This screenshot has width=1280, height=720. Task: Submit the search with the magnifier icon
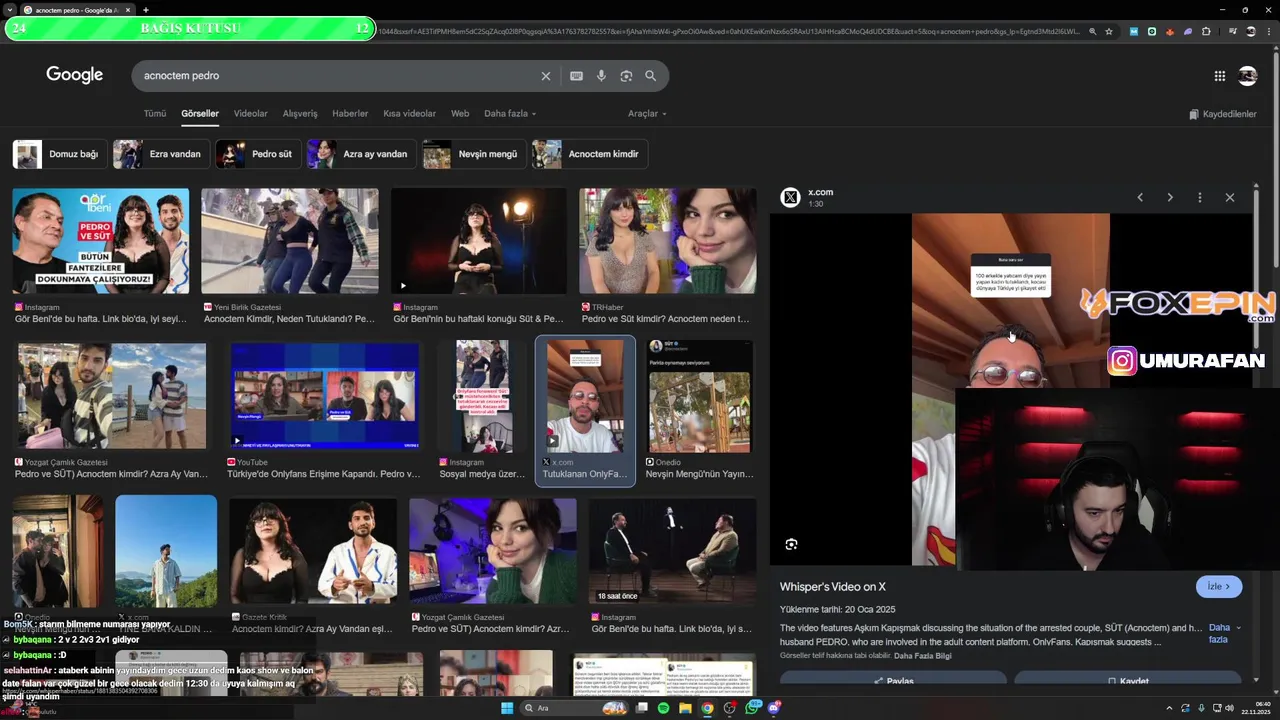click(651, 76)
